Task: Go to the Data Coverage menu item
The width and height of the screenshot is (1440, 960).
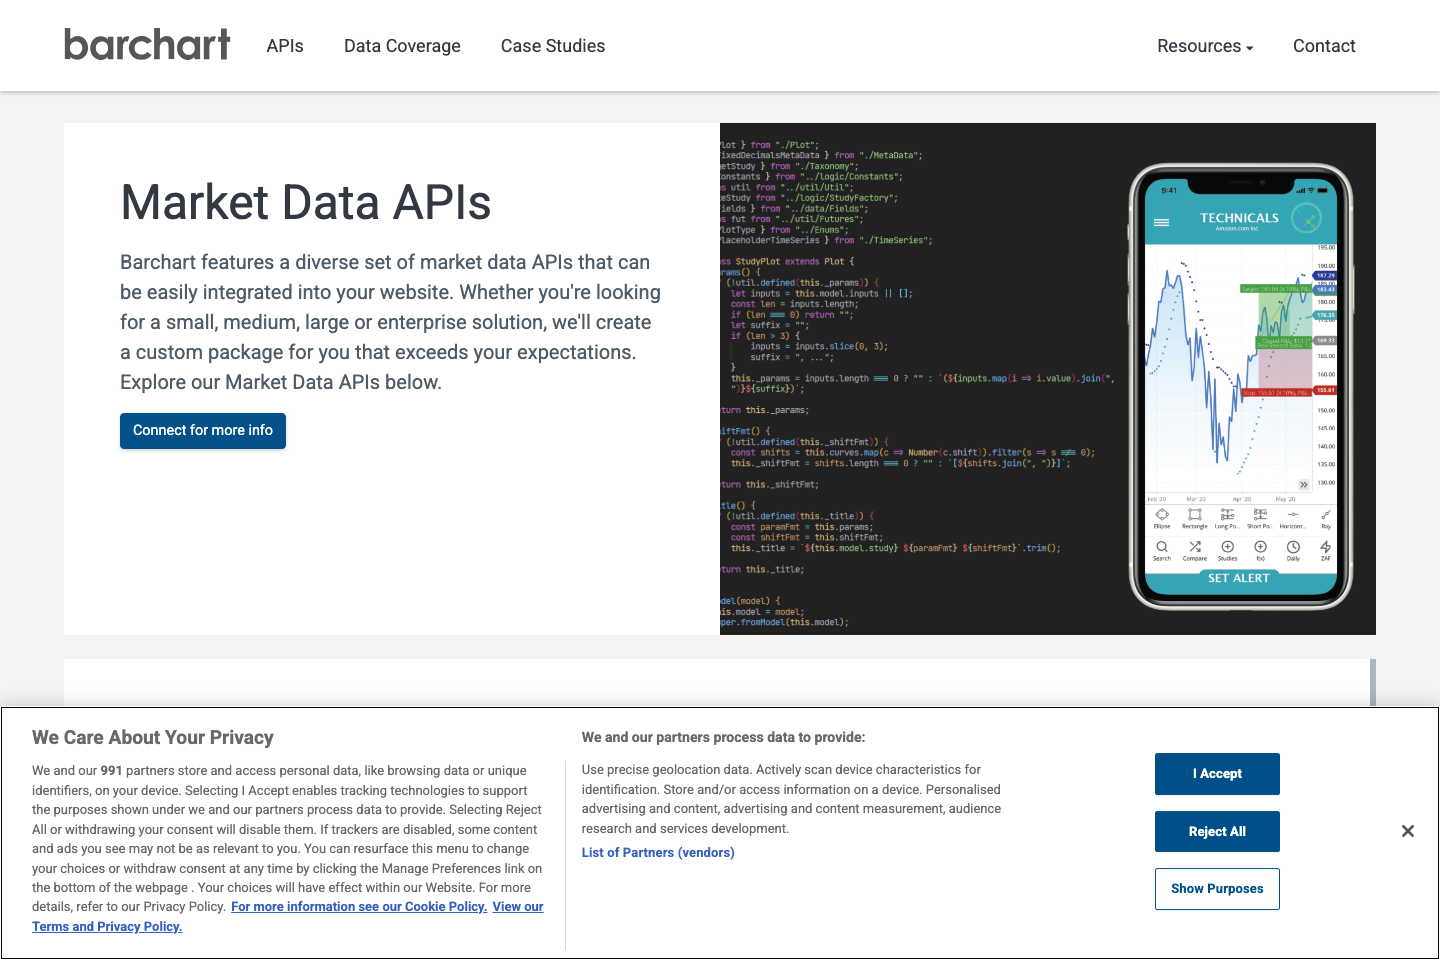Action: click(x=402, y=46)
